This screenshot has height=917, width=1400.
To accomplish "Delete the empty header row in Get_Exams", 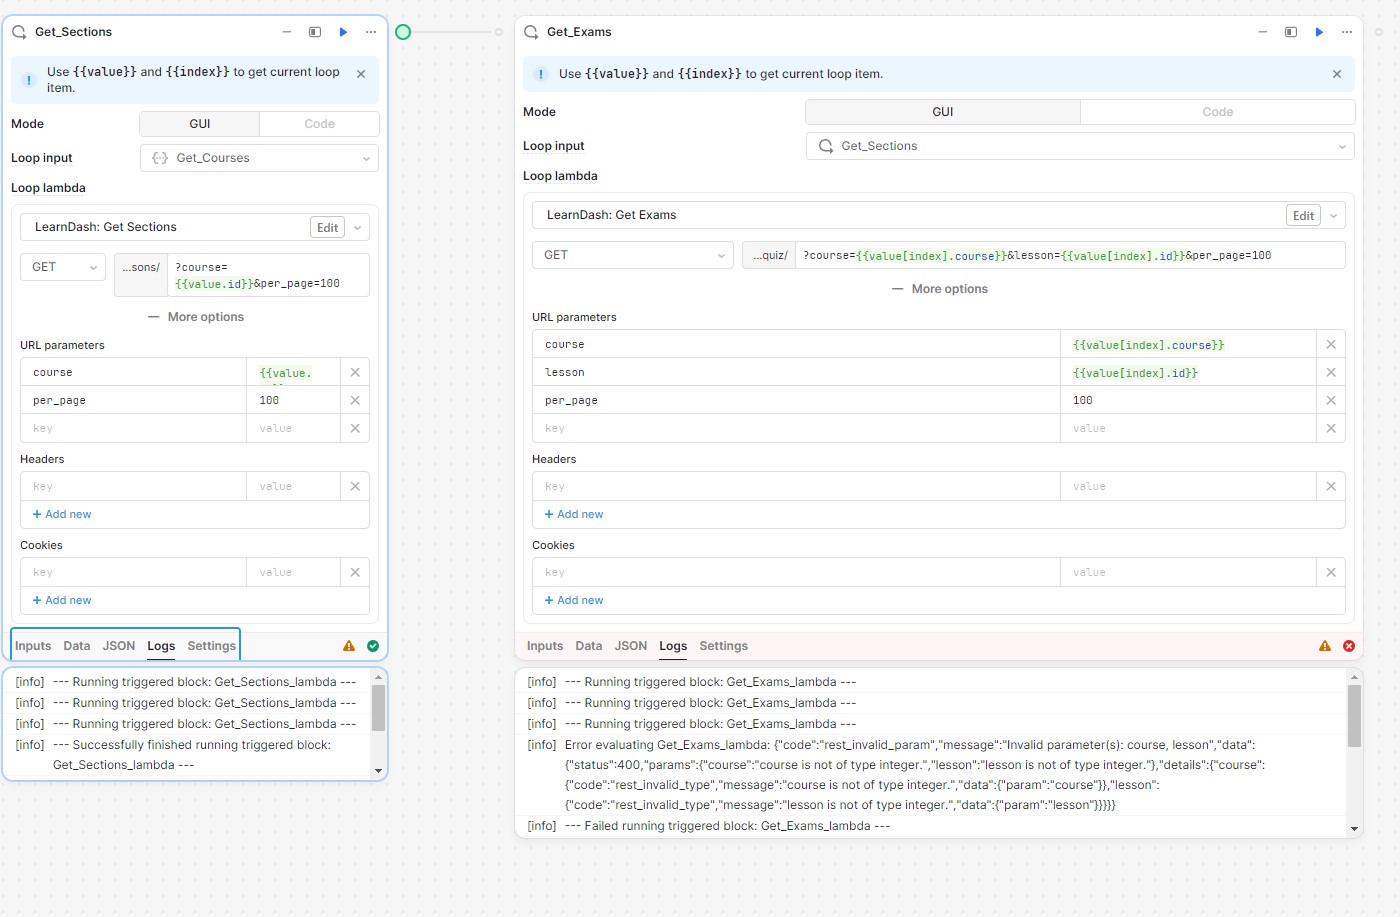I will tap(1331, 486).
